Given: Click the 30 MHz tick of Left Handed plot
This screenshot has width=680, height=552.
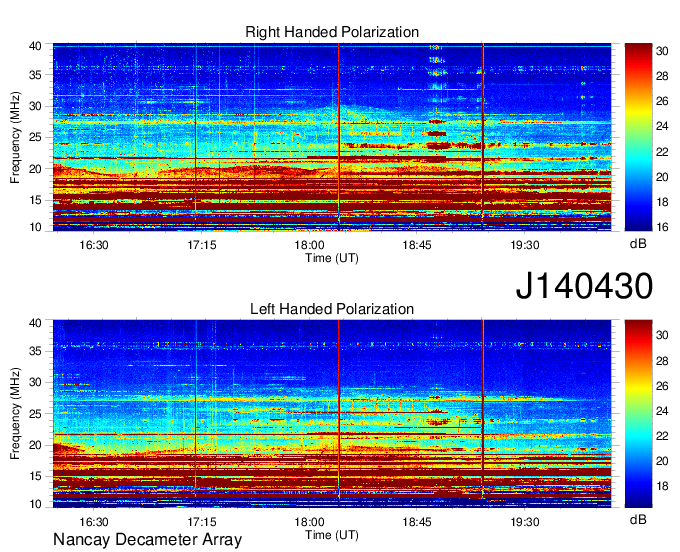Looking at the screenshot, I should (35, 382).
